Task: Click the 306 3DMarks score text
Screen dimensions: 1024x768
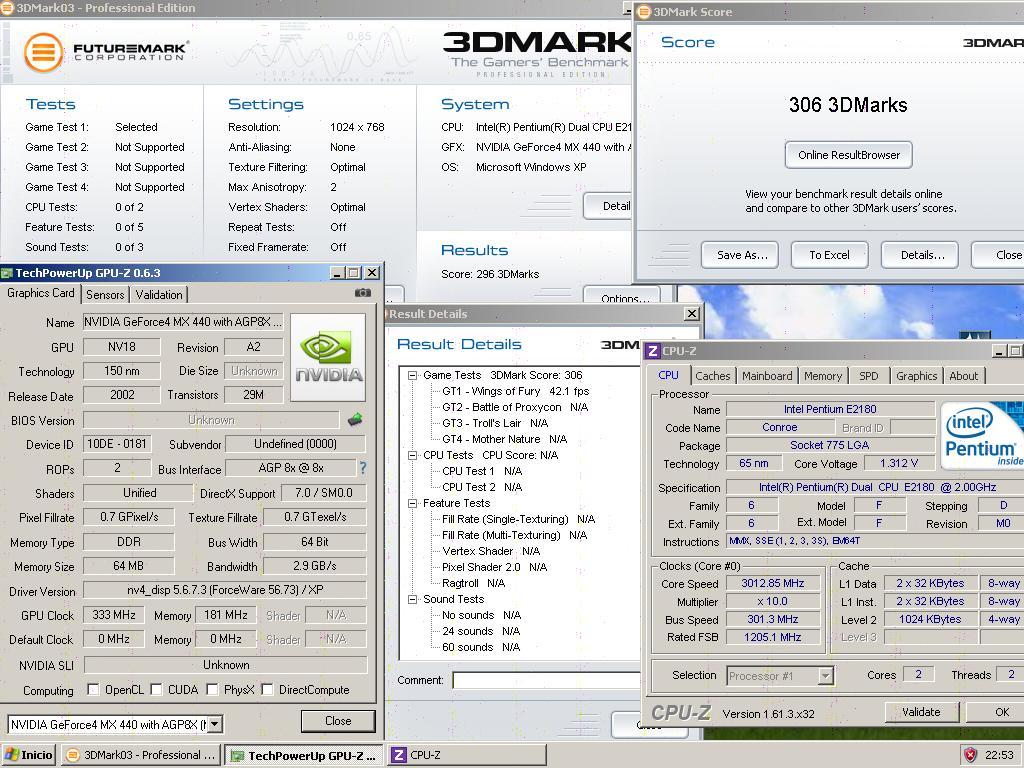Action: pyautogui.click(x=848, y=105)
